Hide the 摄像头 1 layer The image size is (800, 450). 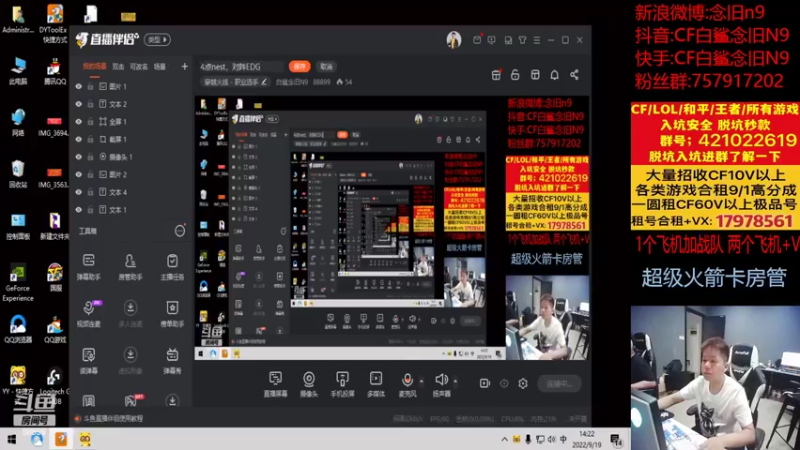point(79,157)
